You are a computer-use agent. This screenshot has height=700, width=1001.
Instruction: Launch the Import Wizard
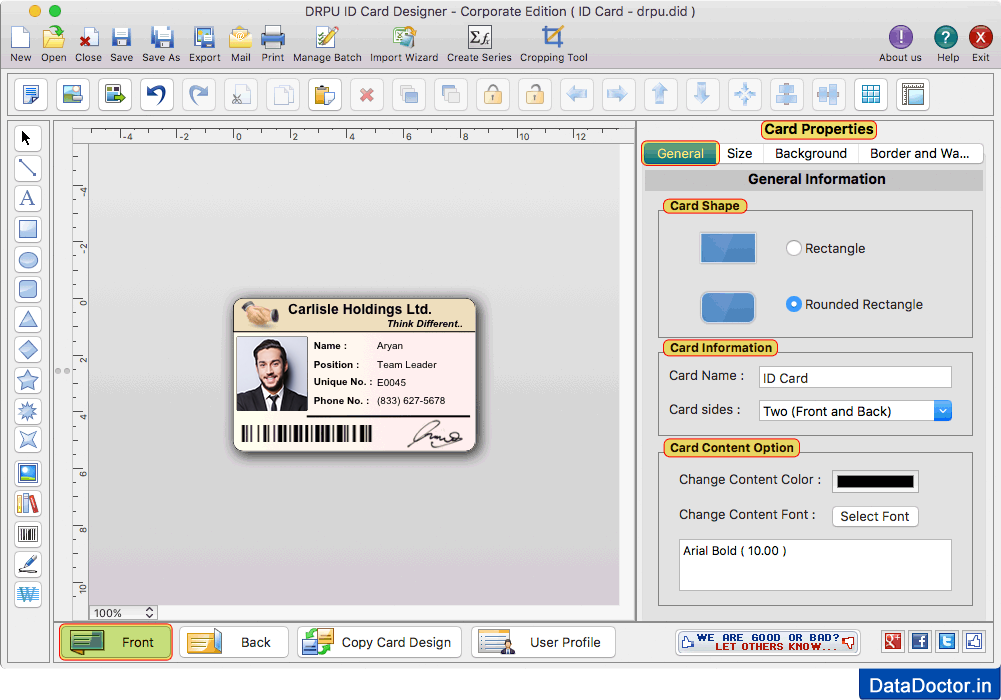[403, 42]
